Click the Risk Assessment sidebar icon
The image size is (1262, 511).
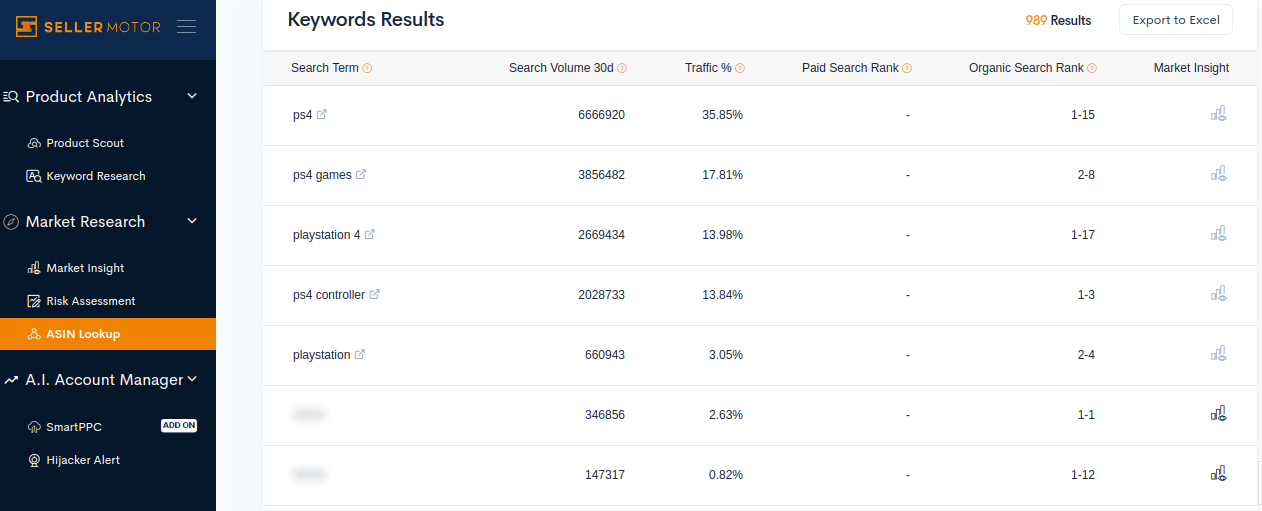pos(33,301)
